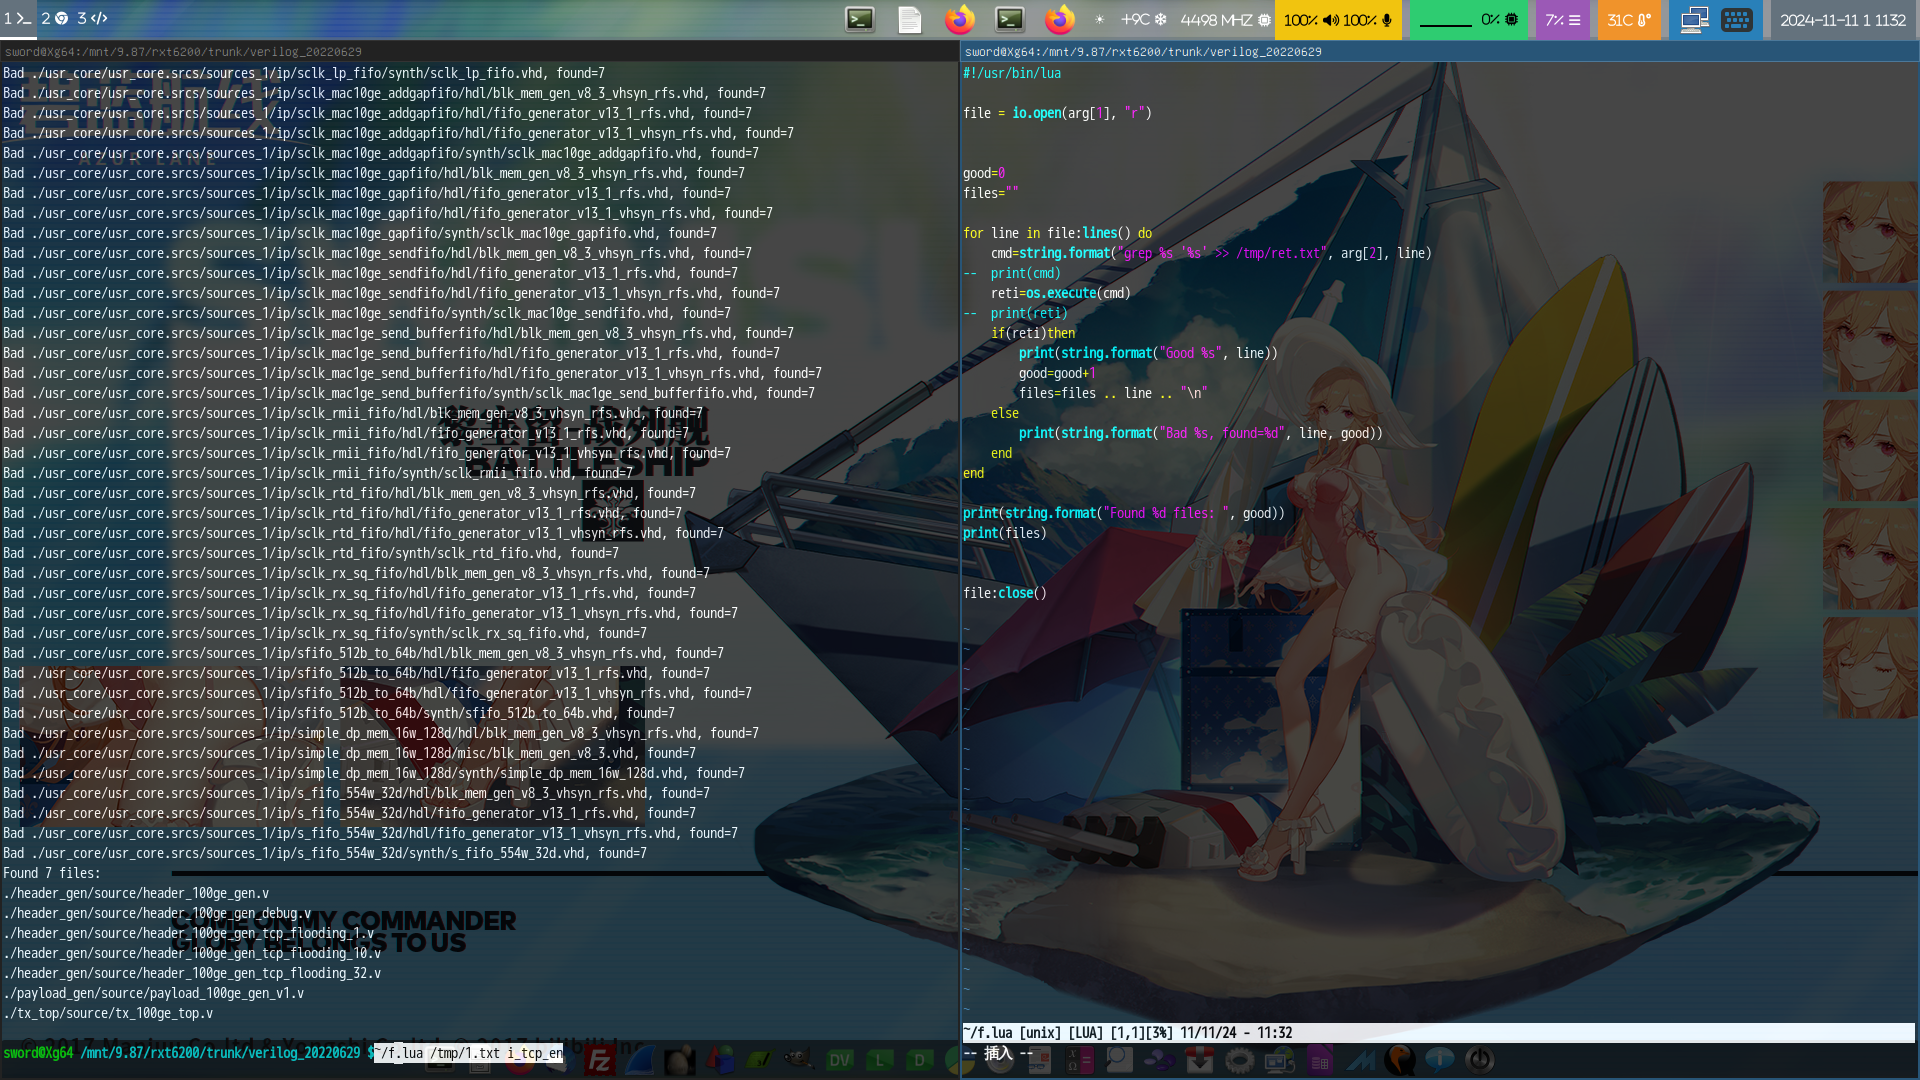Viewport: 1920px width, 1080px height.
Task: Switch to workspace 2 browser tag
Action: [55, 19]
